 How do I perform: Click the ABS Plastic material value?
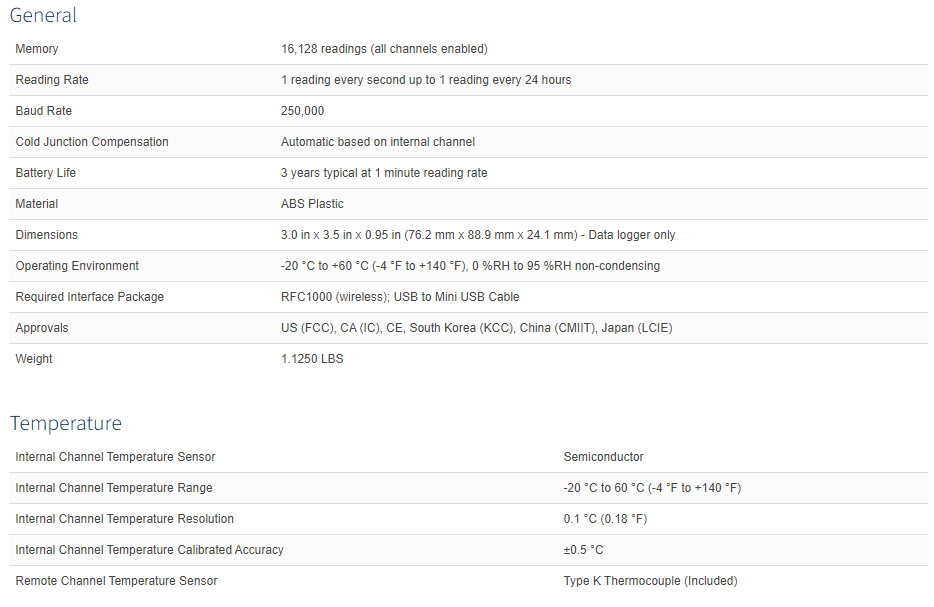(x=312, y=204)
